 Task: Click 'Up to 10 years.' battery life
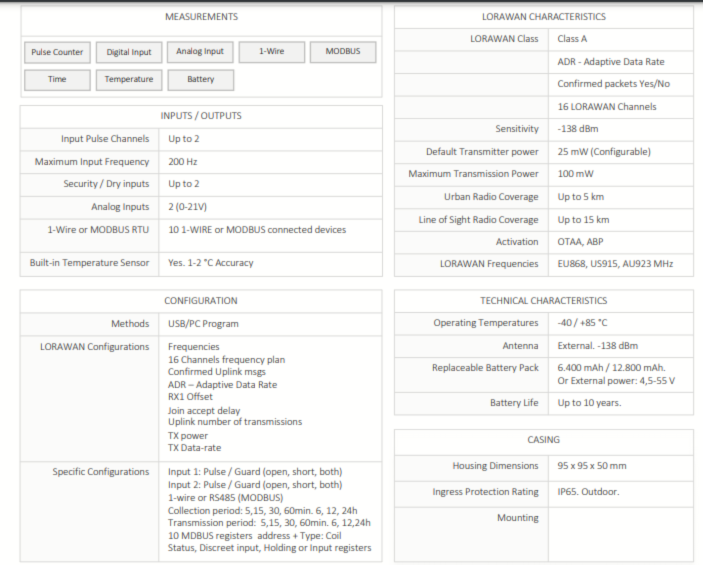point(590,403)
